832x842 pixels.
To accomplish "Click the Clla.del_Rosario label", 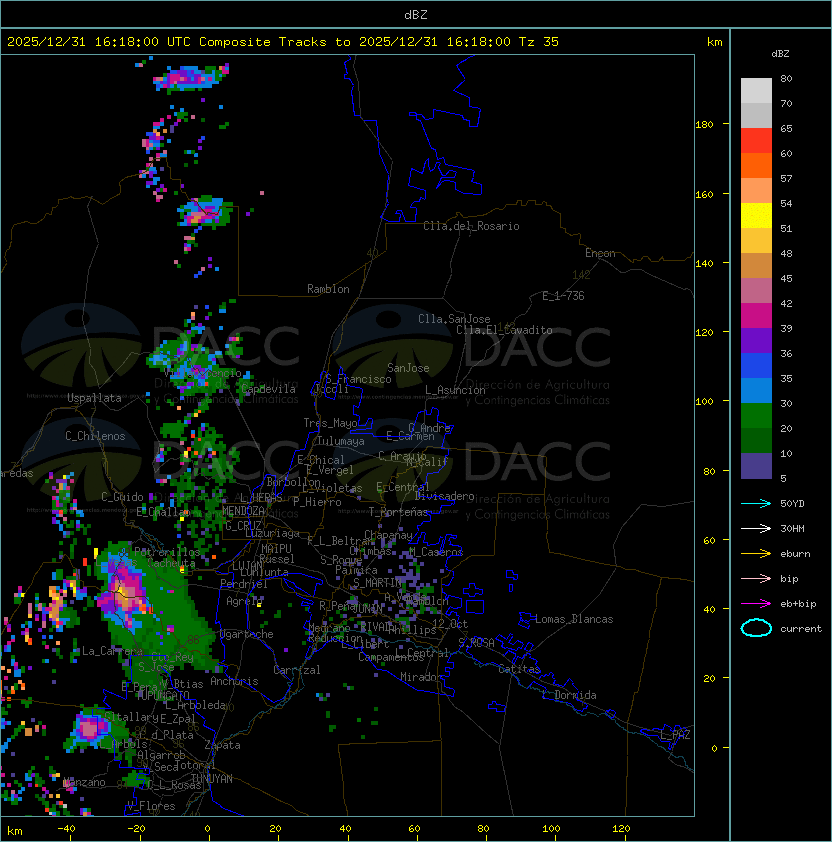I will tap(471, 226).
